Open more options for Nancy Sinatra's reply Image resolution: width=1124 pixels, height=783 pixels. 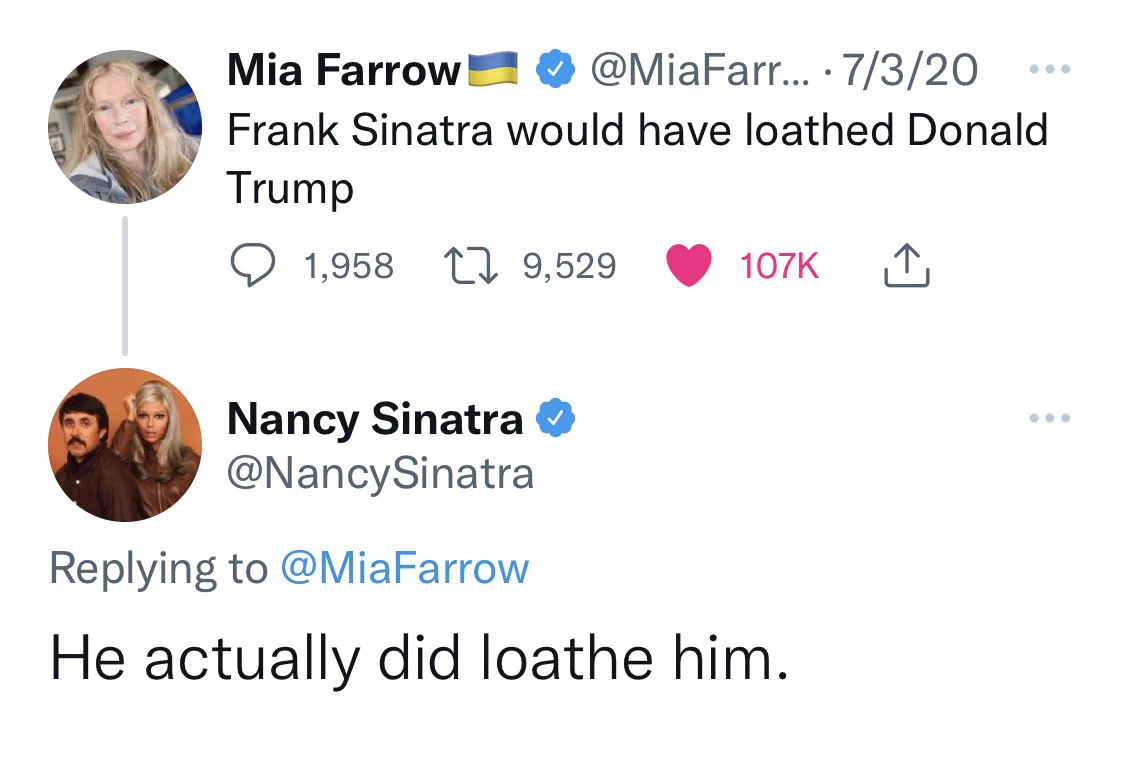coord(1050,417)
